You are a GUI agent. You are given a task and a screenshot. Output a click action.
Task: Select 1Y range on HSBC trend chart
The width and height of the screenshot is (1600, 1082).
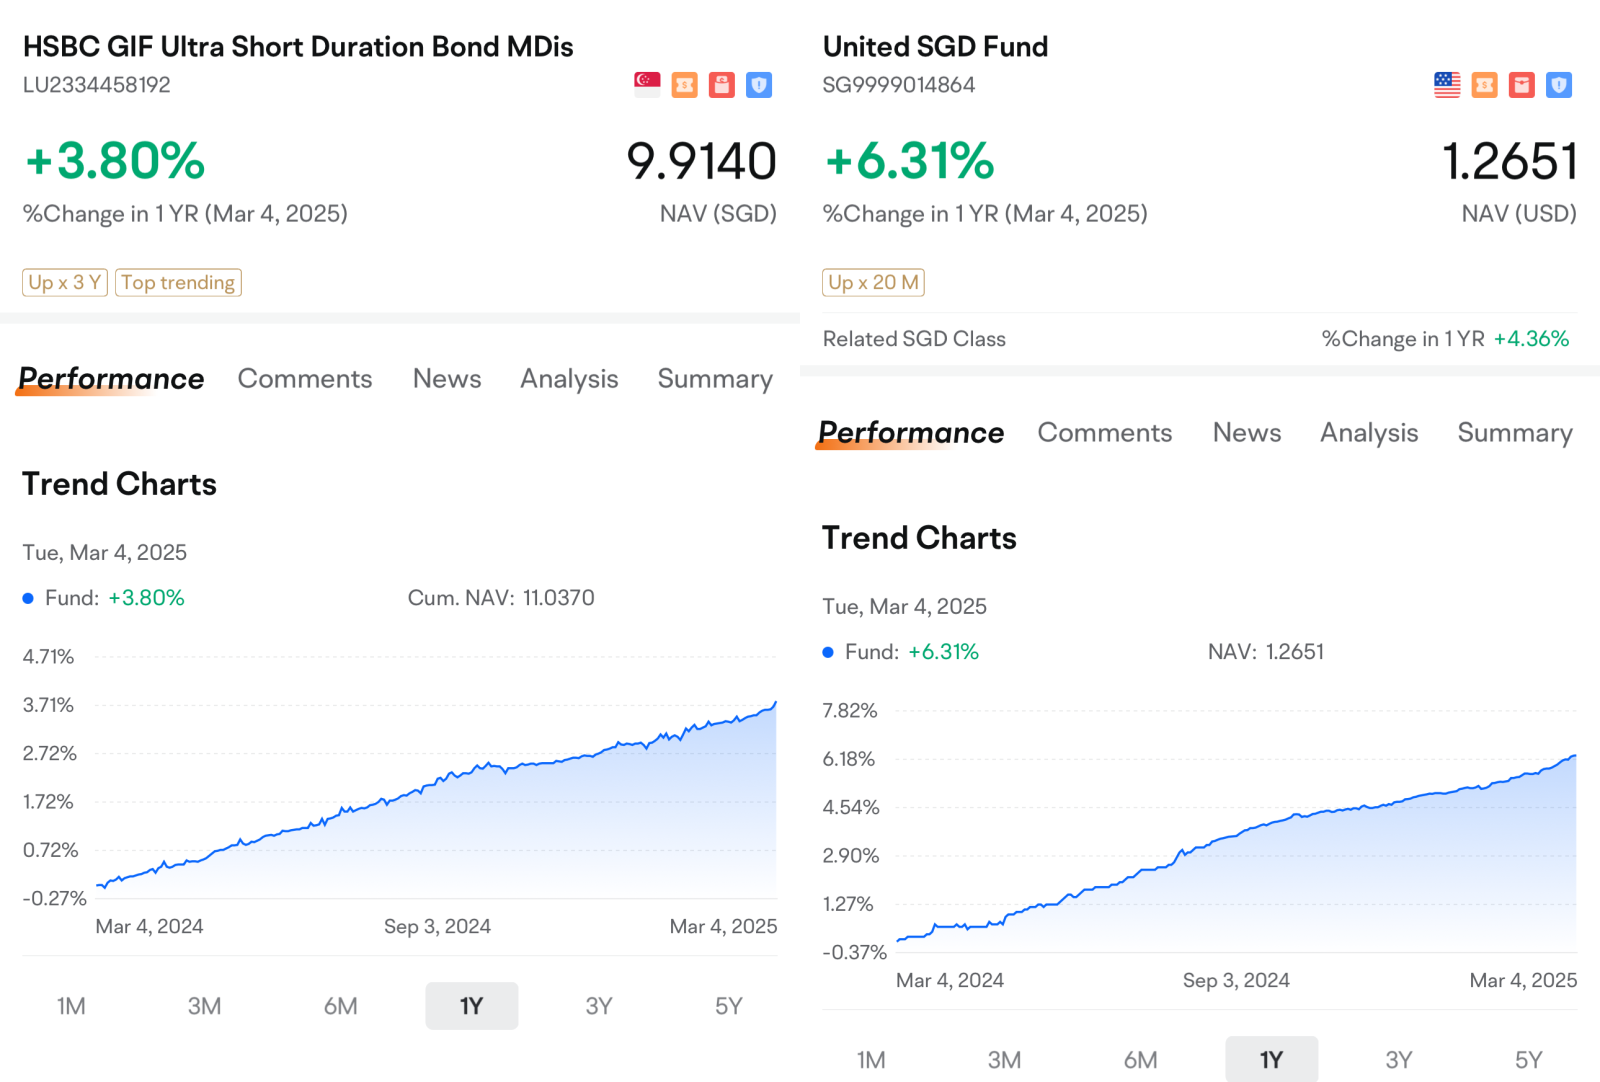click(x=472, y=1006)
